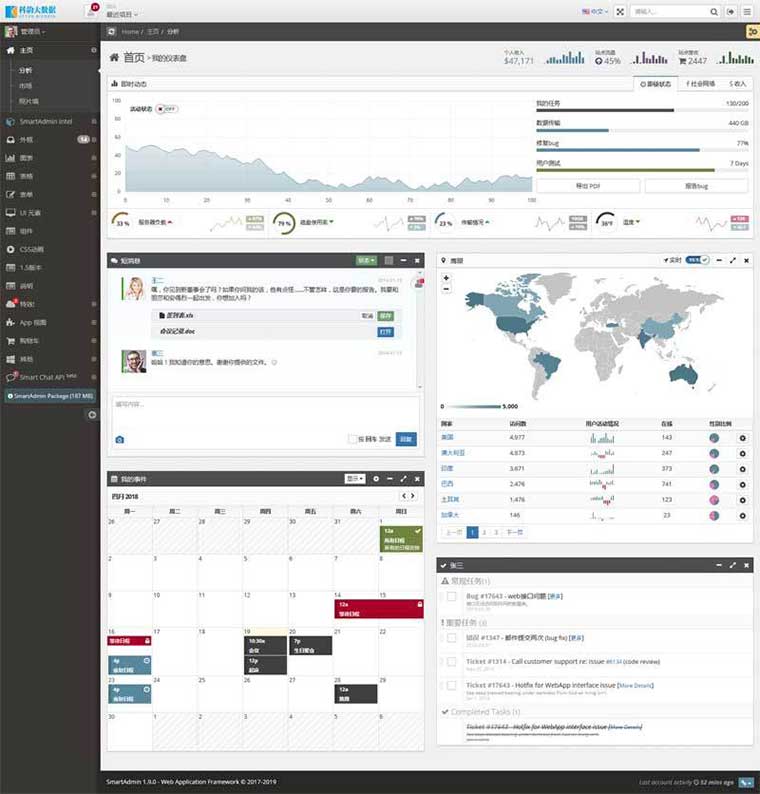Check the enter-to-send box beside reply button
The width and height of the screenshot is (760, 794).
click(352, 439)
